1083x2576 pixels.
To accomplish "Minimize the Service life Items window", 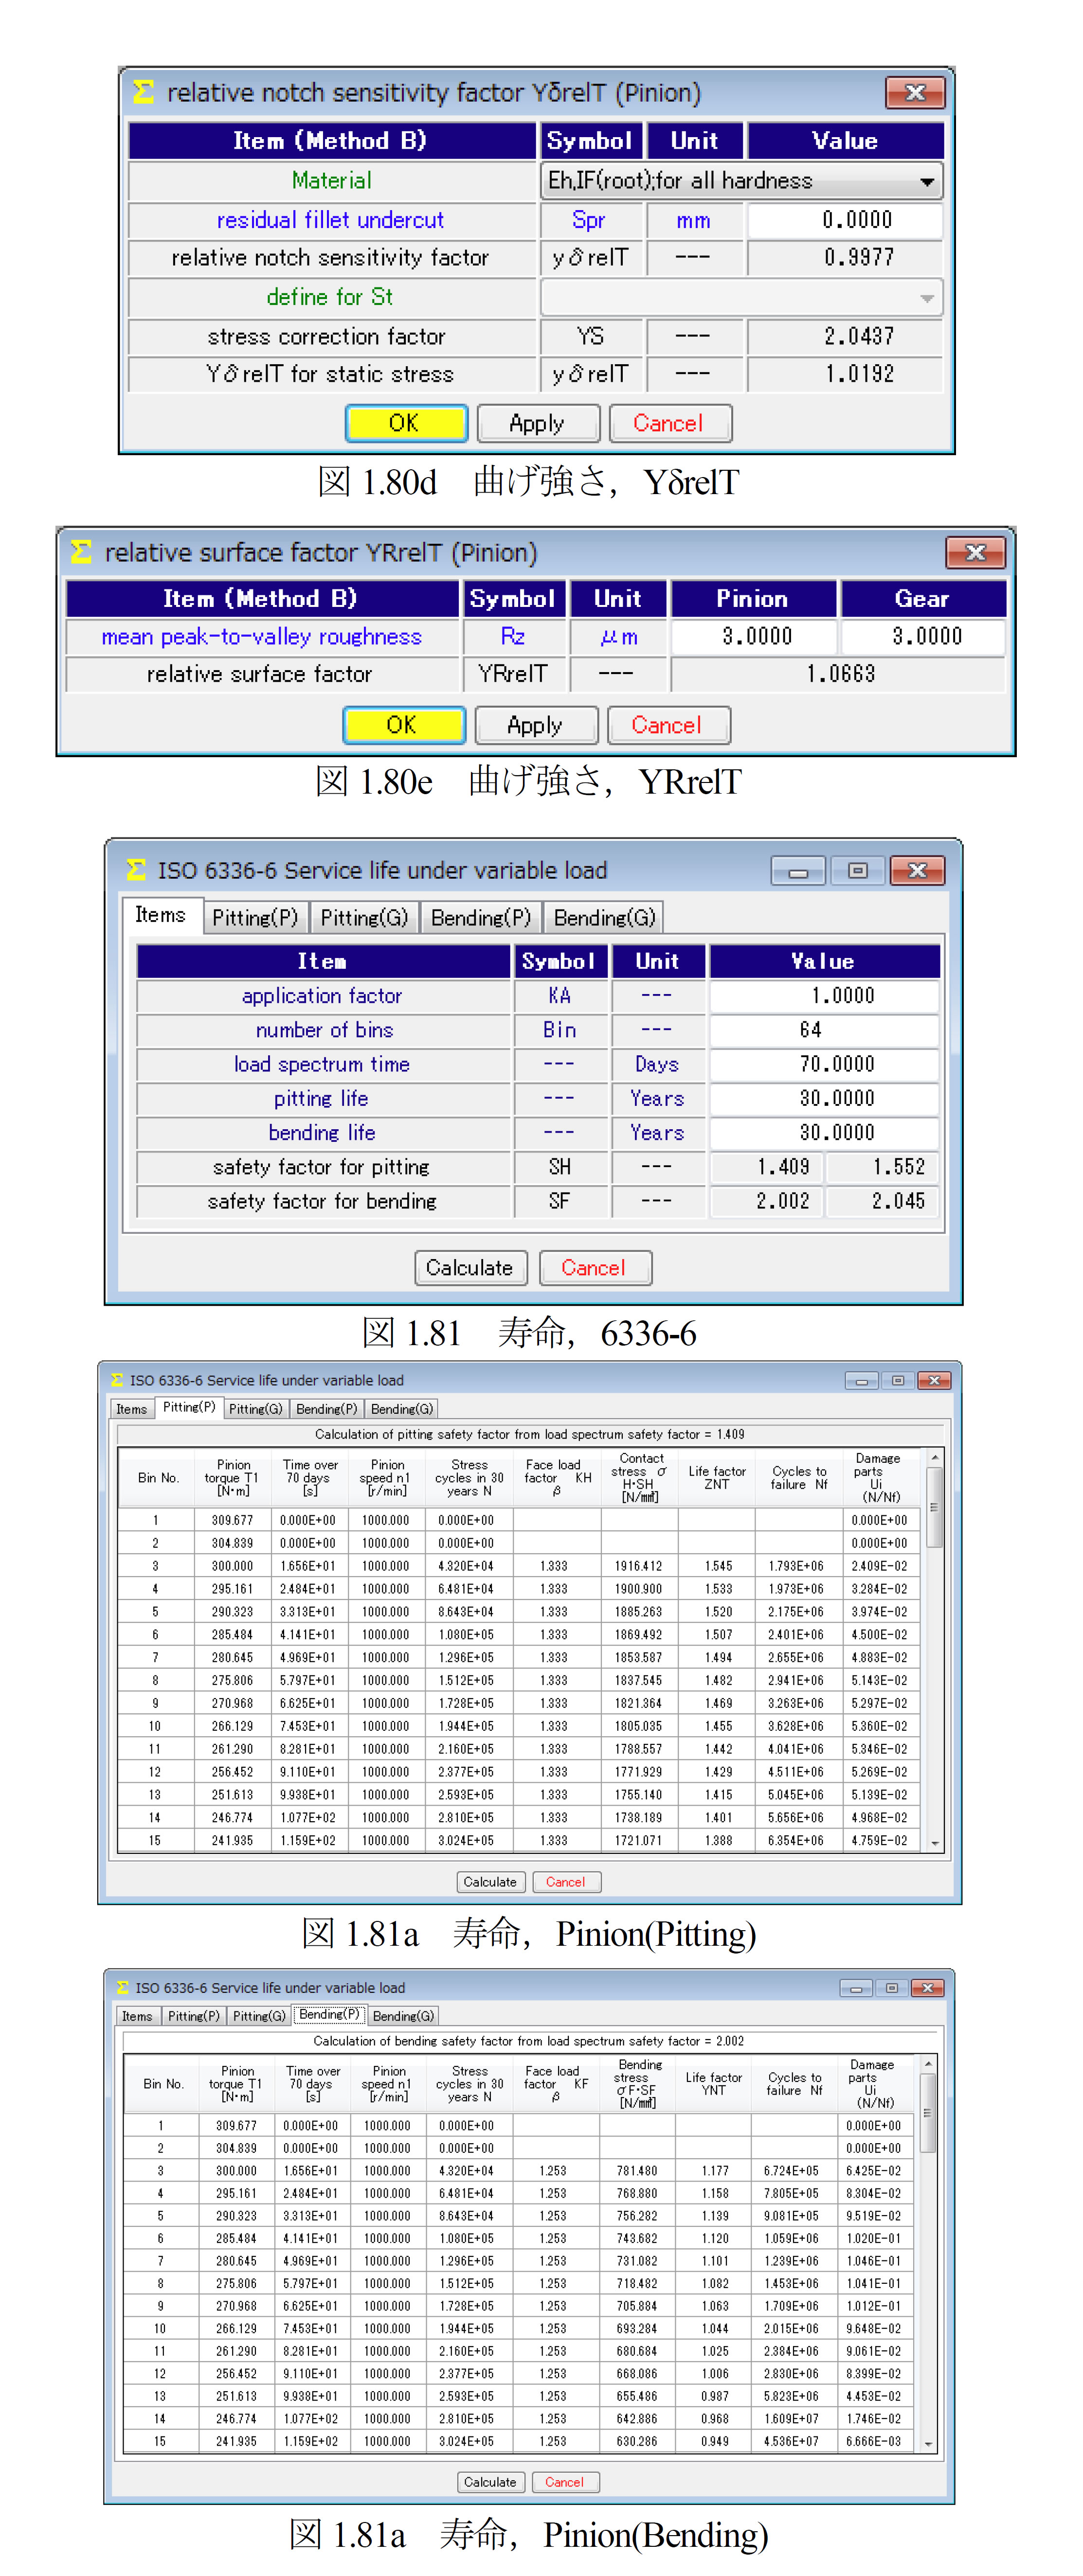I will (798, 871).
